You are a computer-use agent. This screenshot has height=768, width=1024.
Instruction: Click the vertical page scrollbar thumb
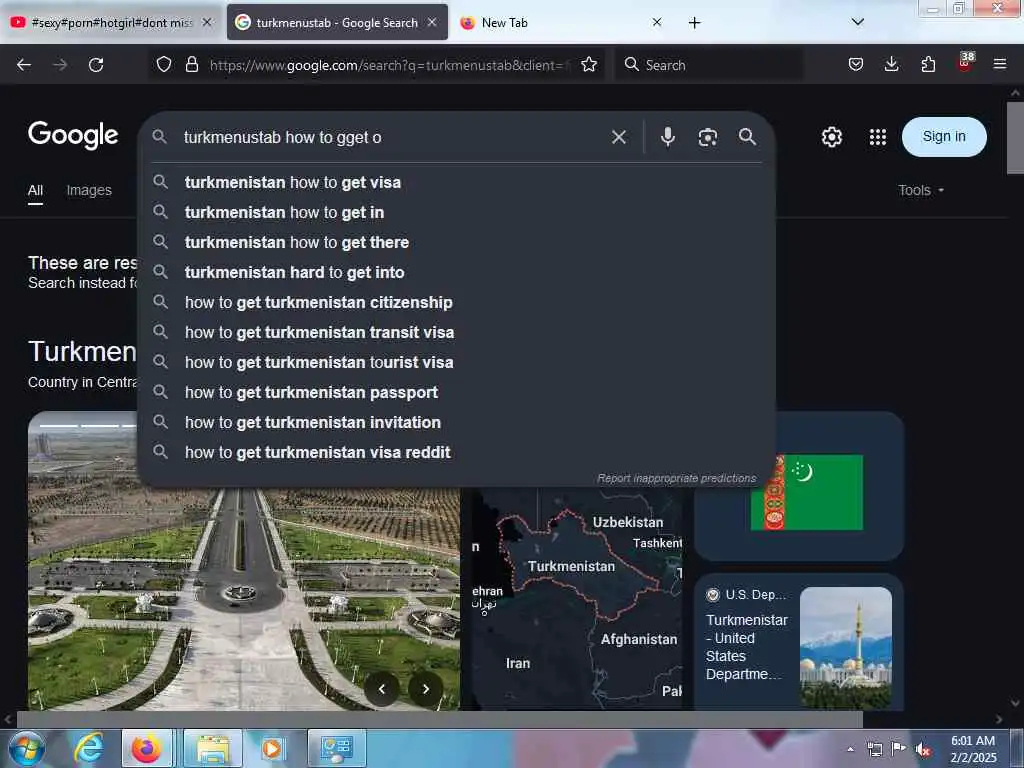(x=1015, y=137)
